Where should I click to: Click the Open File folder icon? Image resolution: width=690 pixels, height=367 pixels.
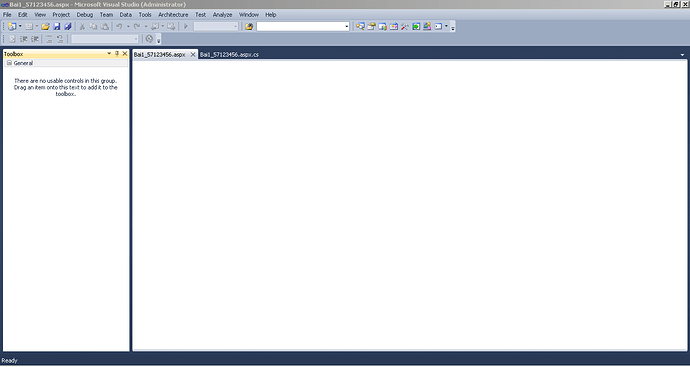click(x=45, y=26)
